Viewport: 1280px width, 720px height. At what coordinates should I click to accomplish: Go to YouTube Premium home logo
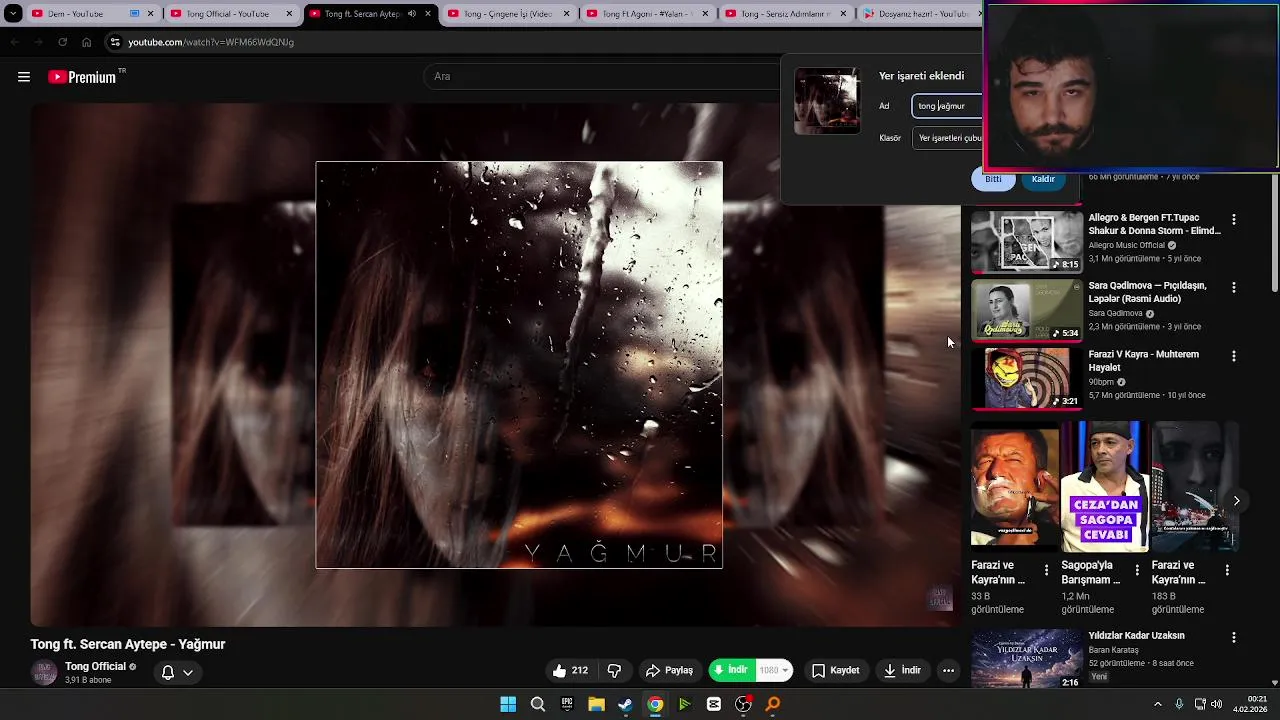point(82,77)
